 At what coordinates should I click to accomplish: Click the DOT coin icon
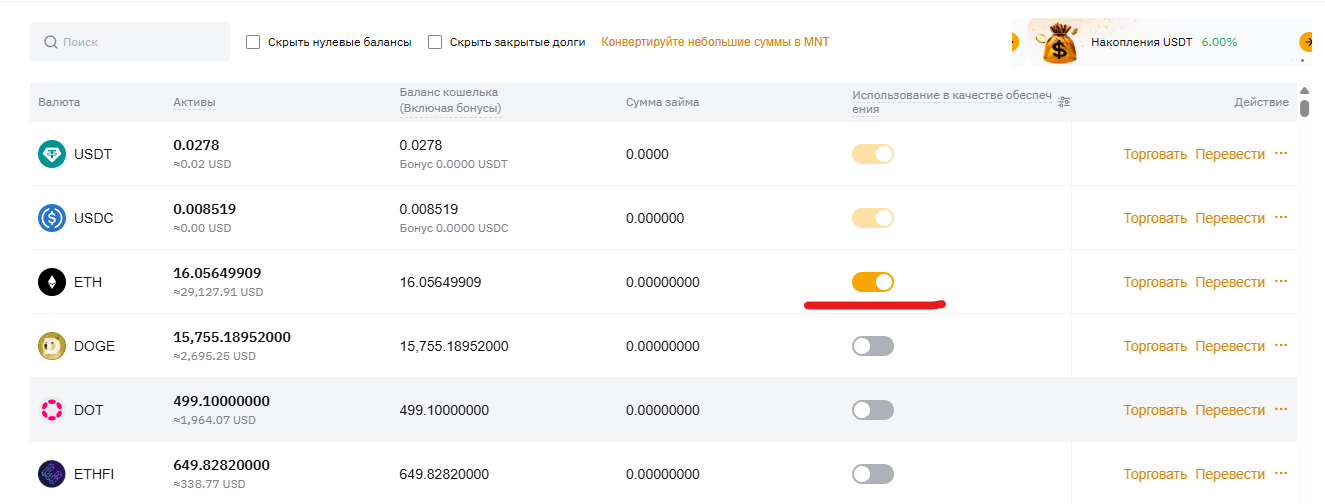pyautogui.click(x=52, y=410)
